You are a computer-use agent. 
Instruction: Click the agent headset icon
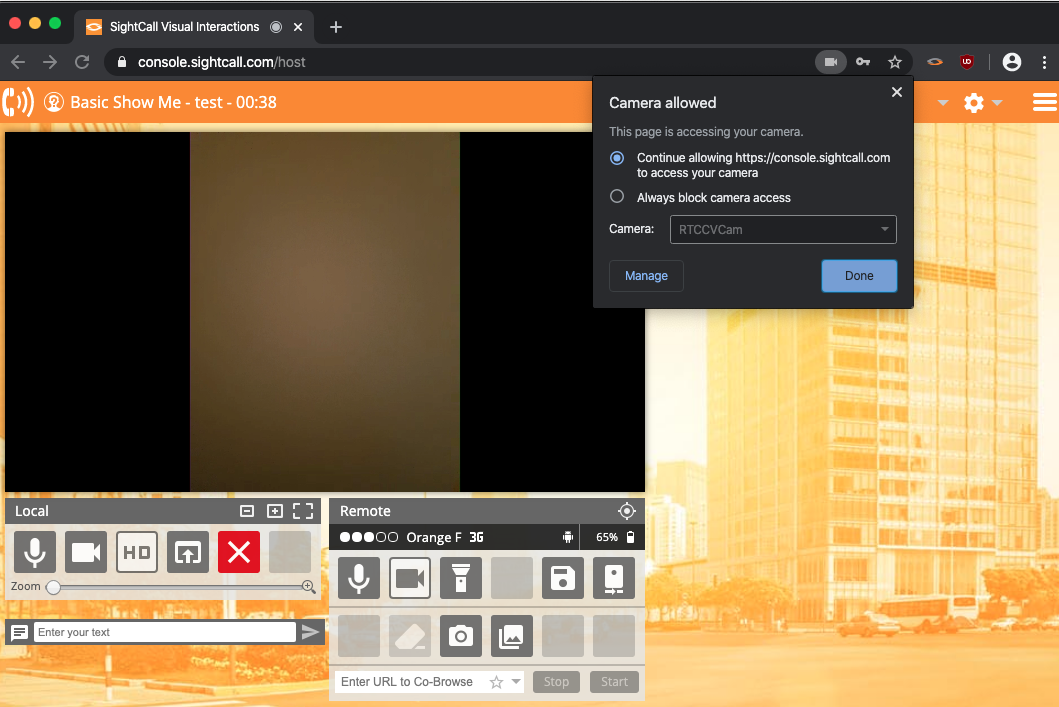point(53,103)
